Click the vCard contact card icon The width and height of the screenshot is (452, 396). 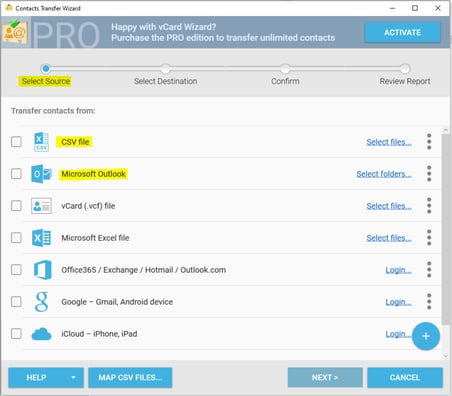click(41, 206)
